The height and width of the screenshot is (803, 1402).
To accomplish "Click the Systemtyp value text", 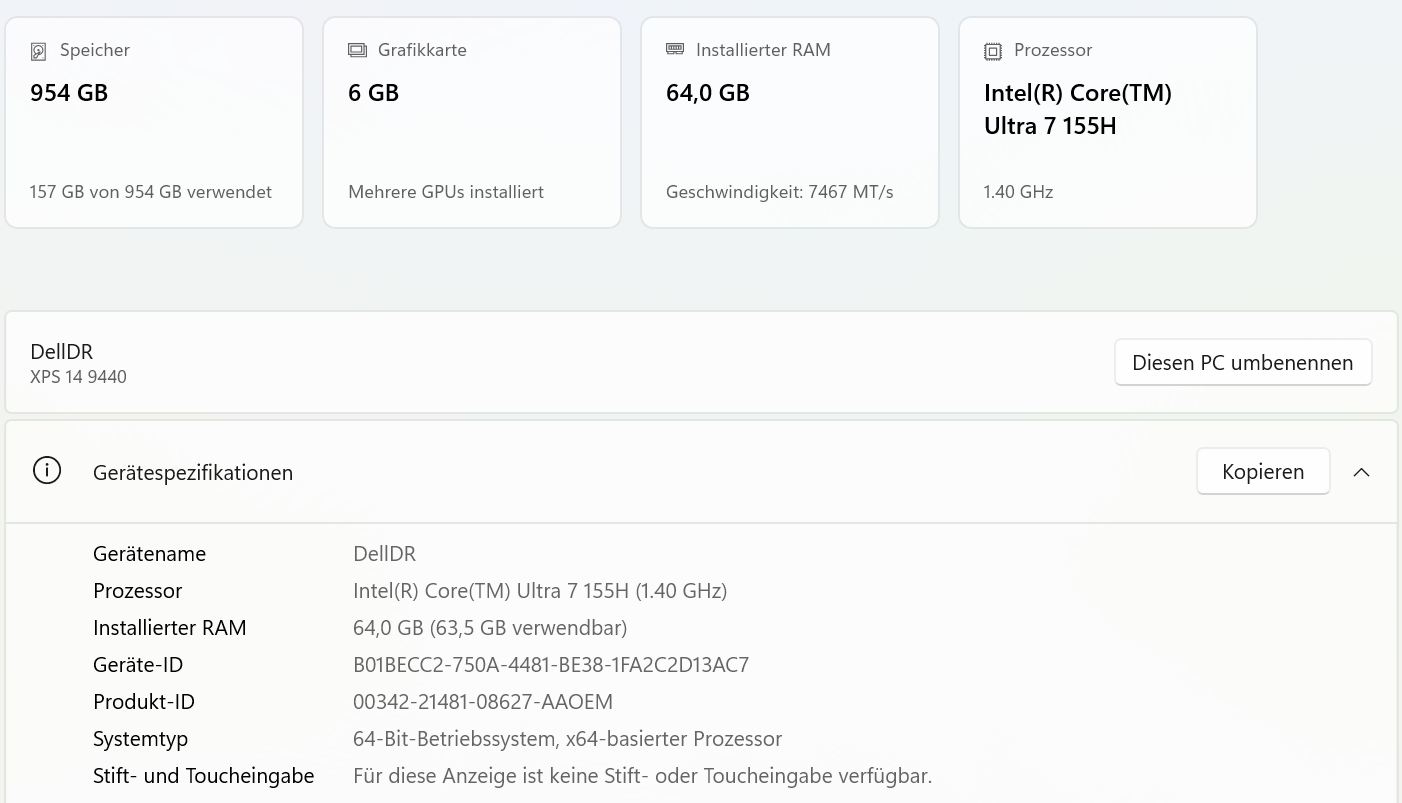I will [x=567, y=739].
